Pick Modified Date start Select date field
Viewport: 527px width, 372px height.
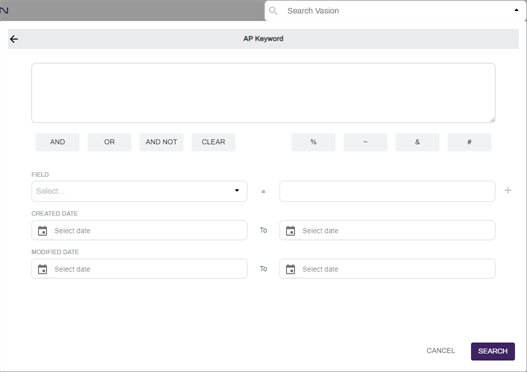tap(139, 269)
